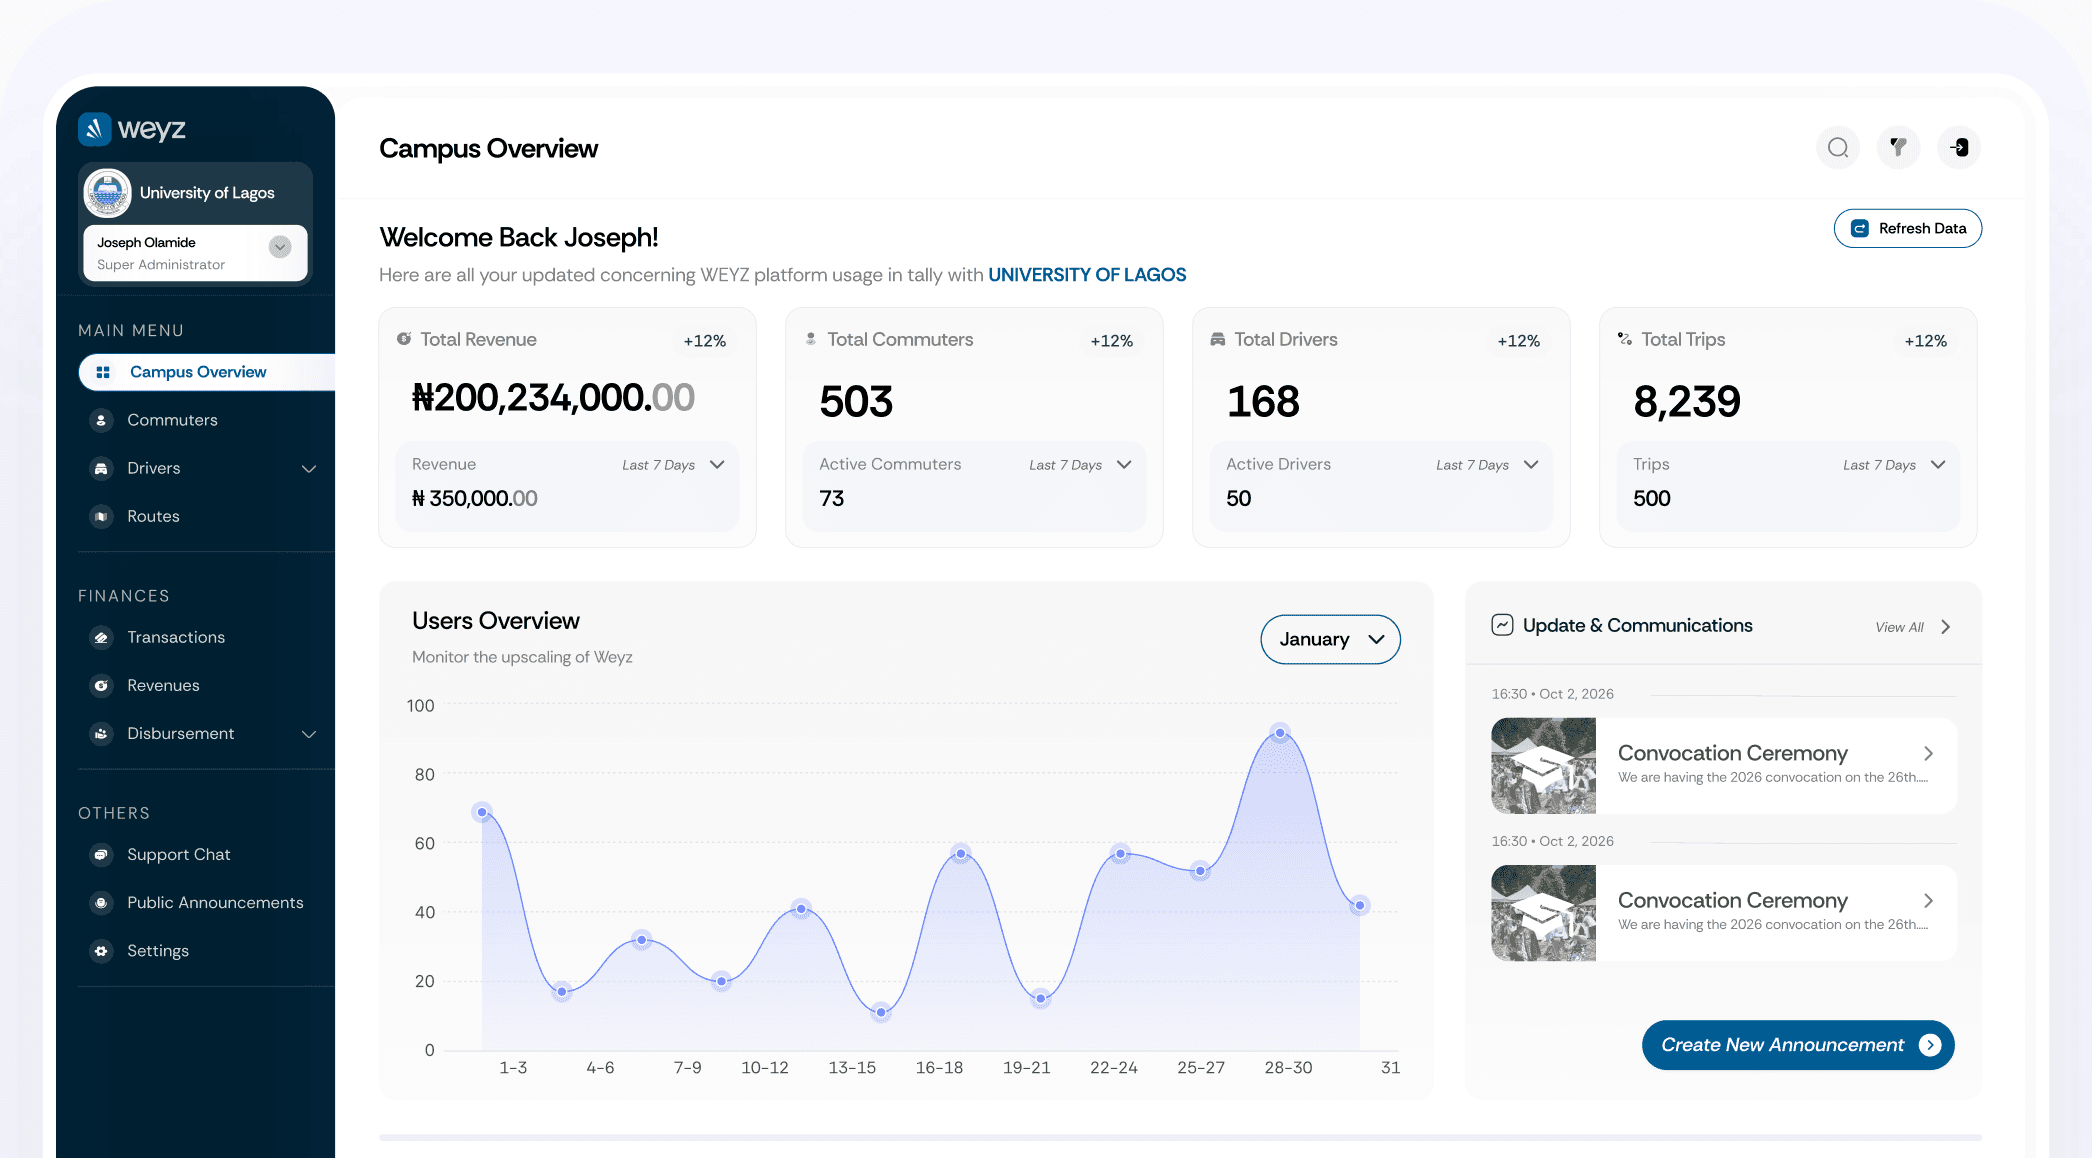Open Revenue Last 7 Days dropdown

(x=674, y=465)
